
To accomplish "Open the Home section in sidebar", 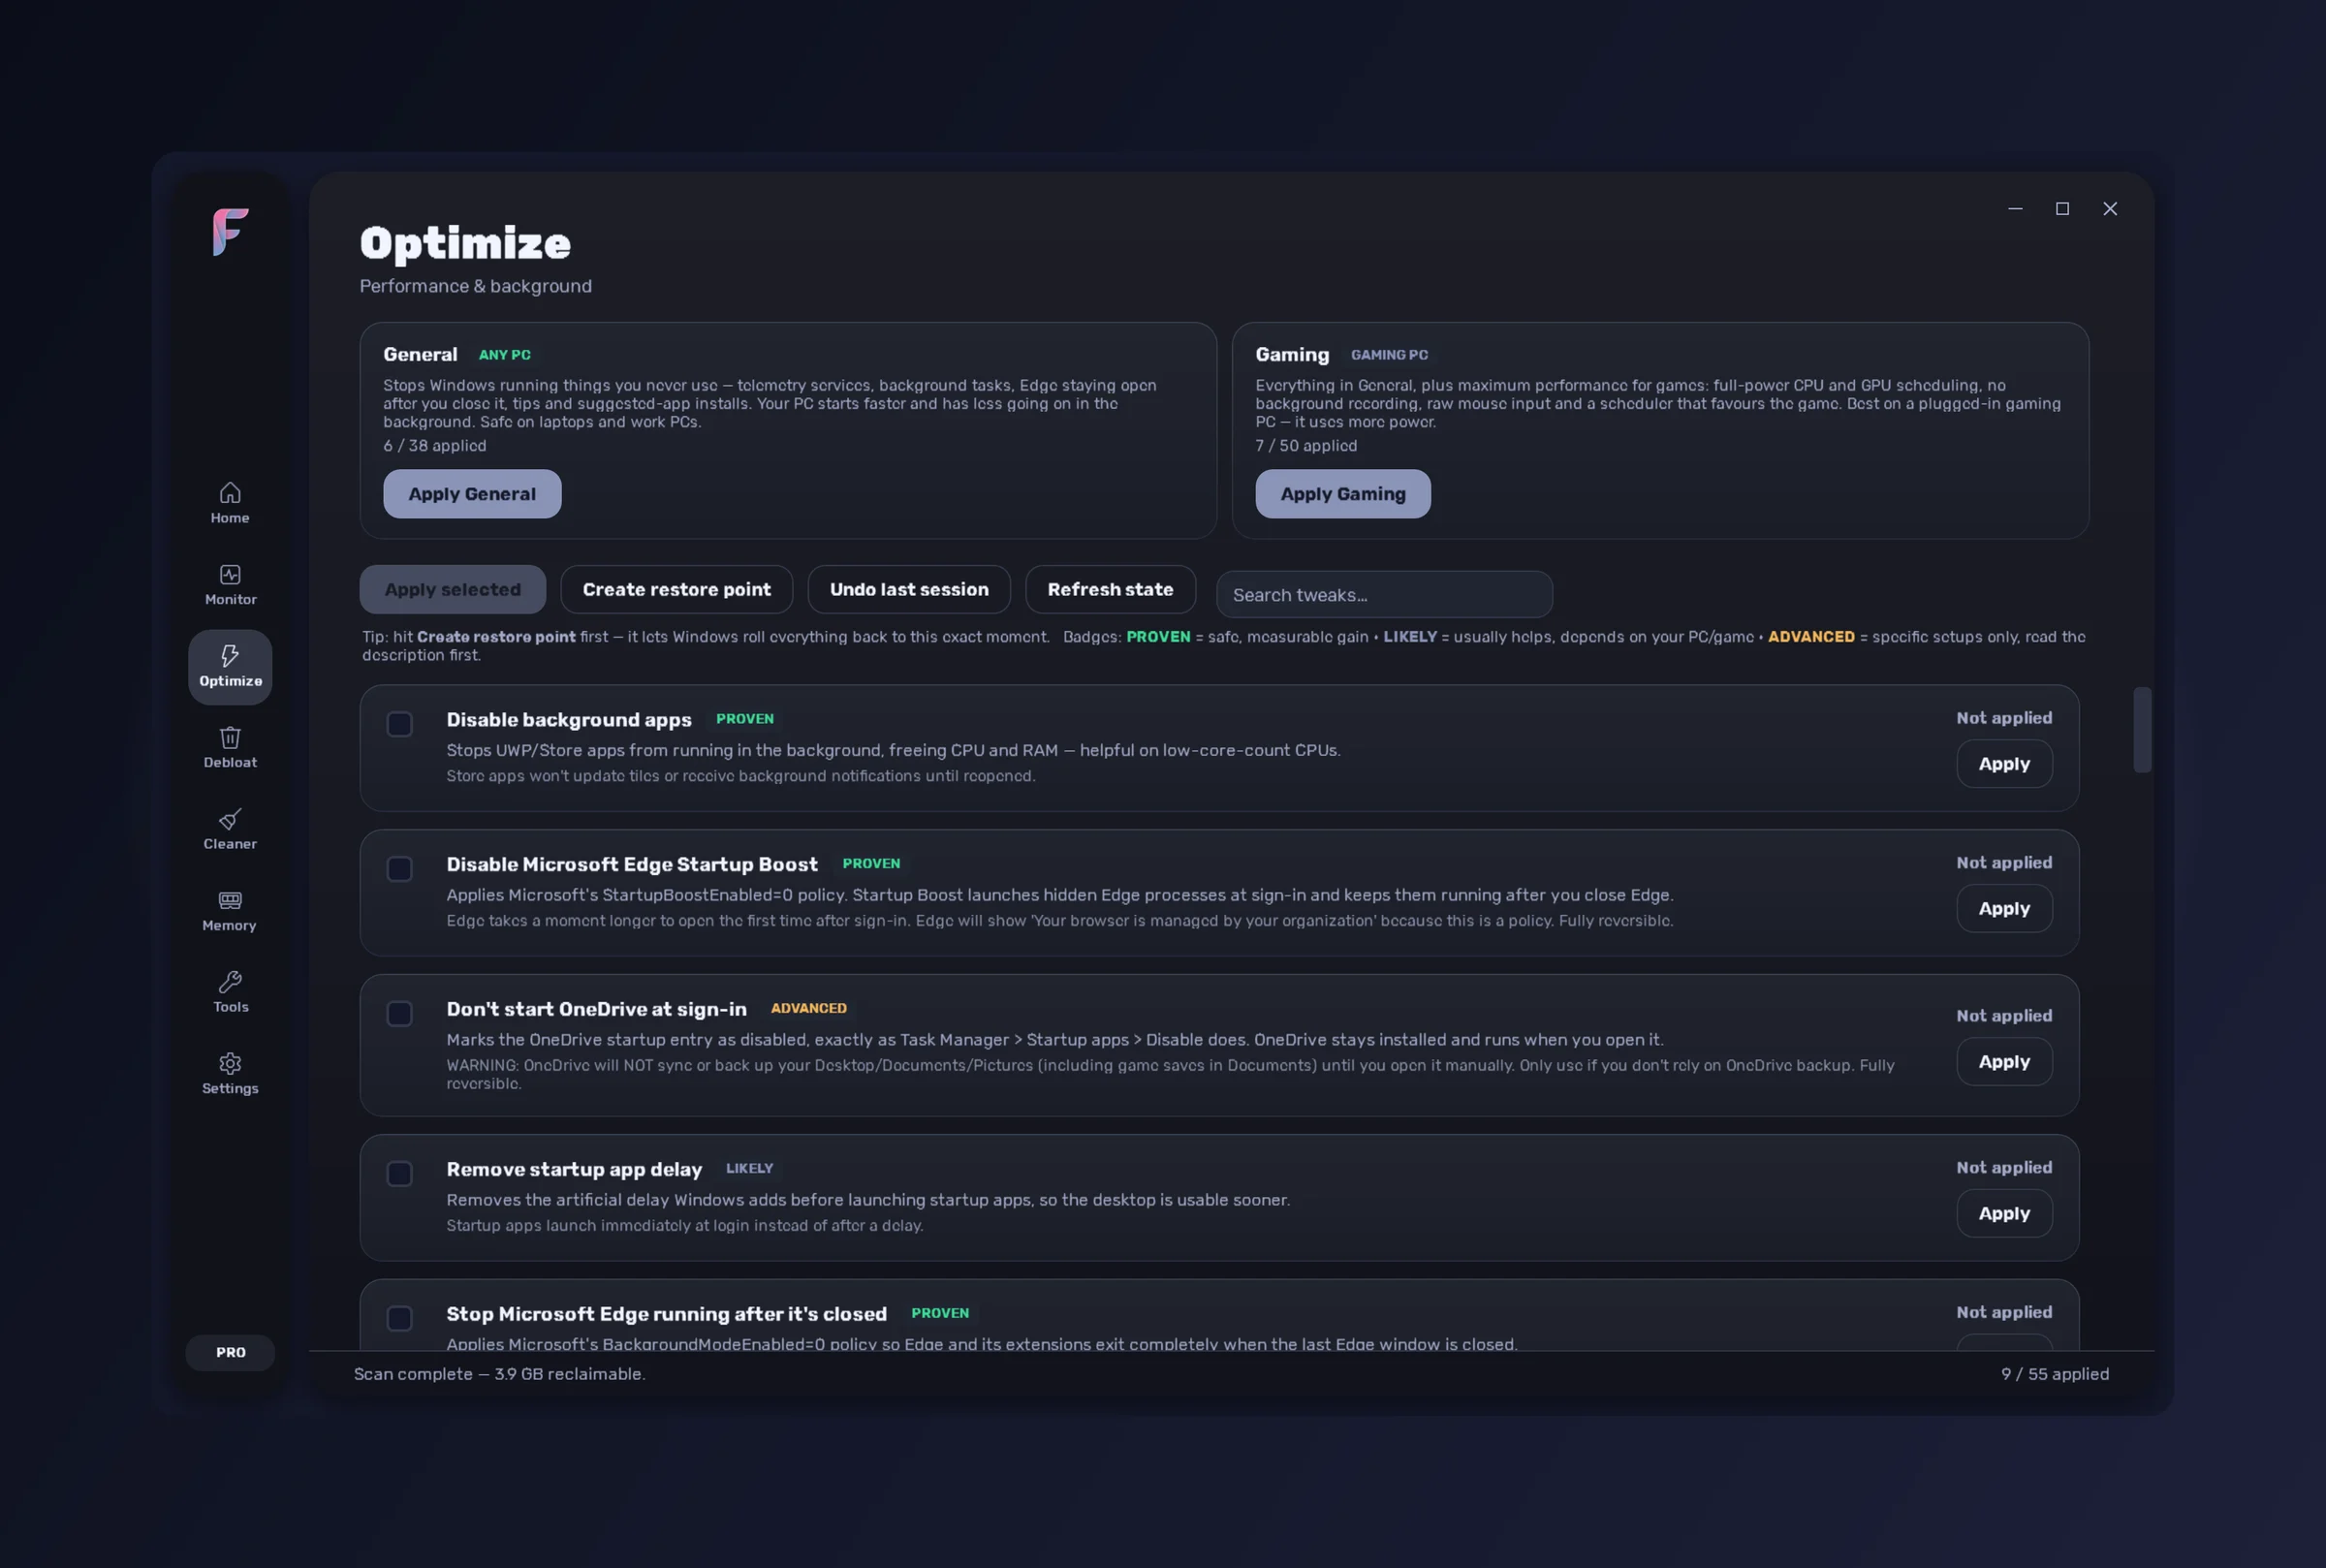I will coord(230,503).
